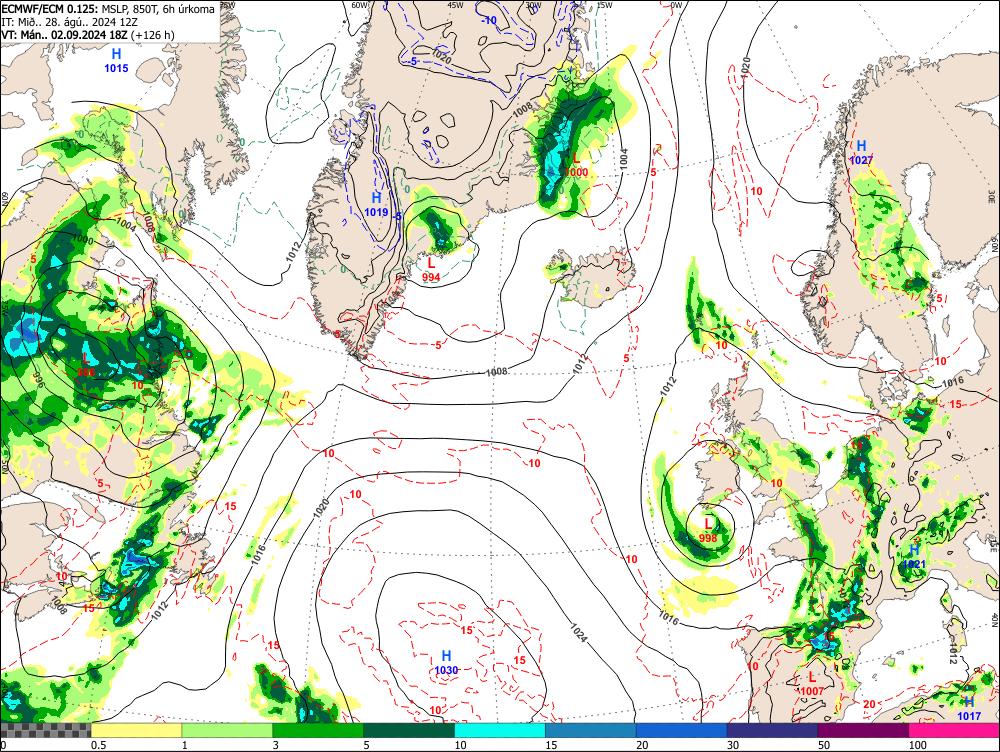Click the '50' value on legend scale

coord(824,745)
